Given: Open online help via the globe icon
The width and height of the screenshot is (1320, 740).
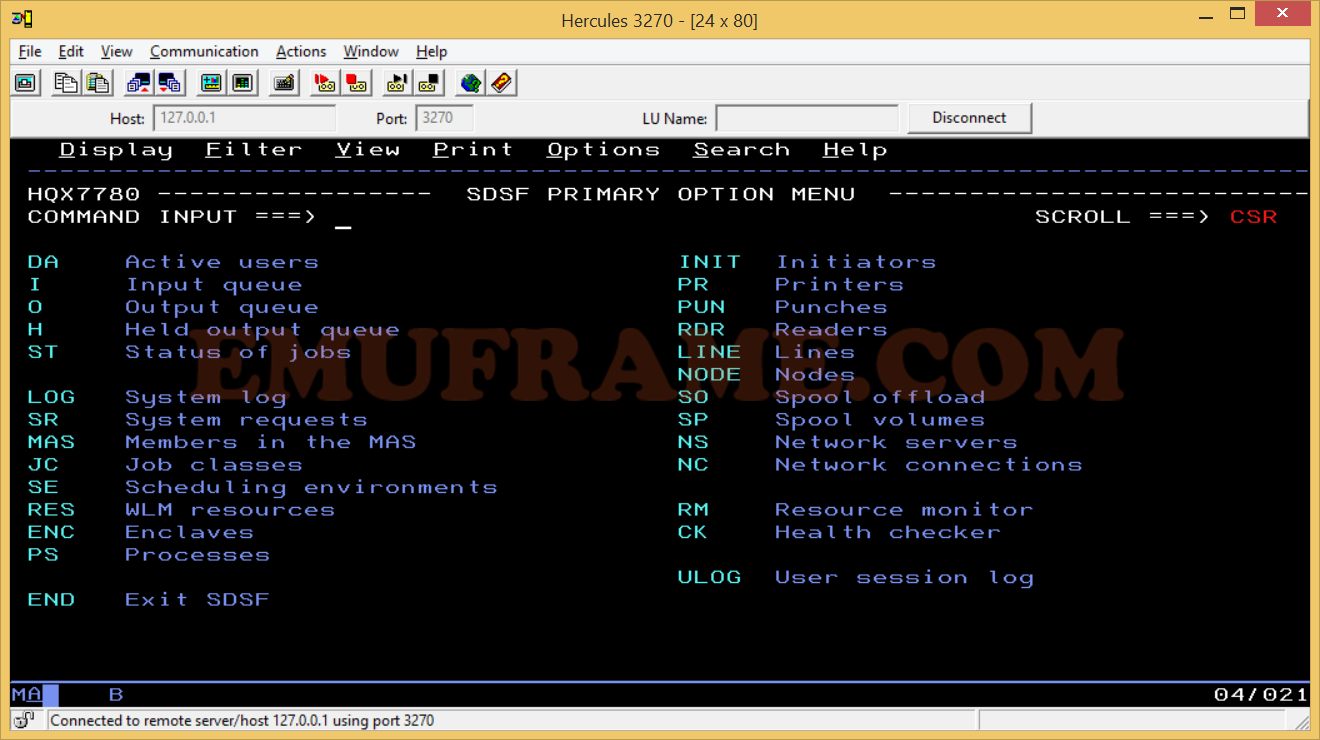Looking at the screenshot, I should [x=470, y=82].
